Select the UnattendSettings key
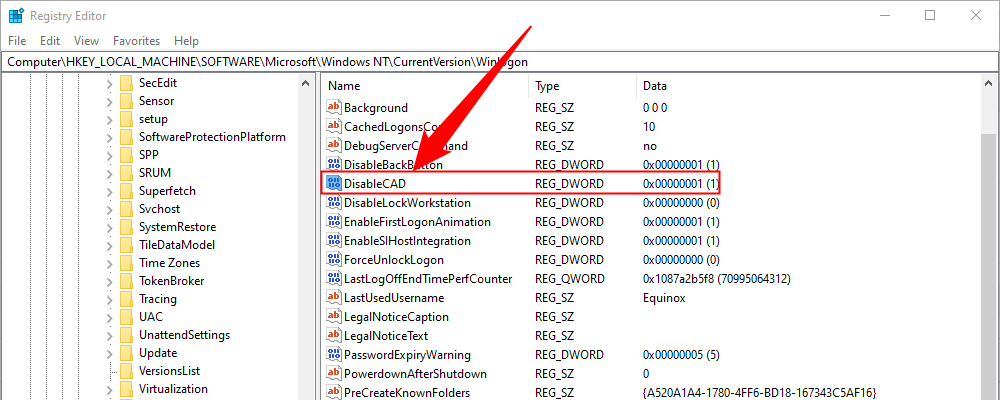 (x=184, y=335)
